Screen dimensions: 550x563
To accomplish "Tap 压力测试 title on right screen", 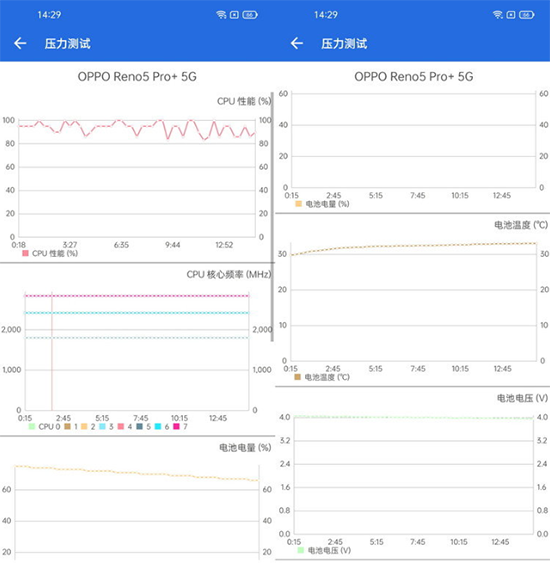I will (344, 44).
